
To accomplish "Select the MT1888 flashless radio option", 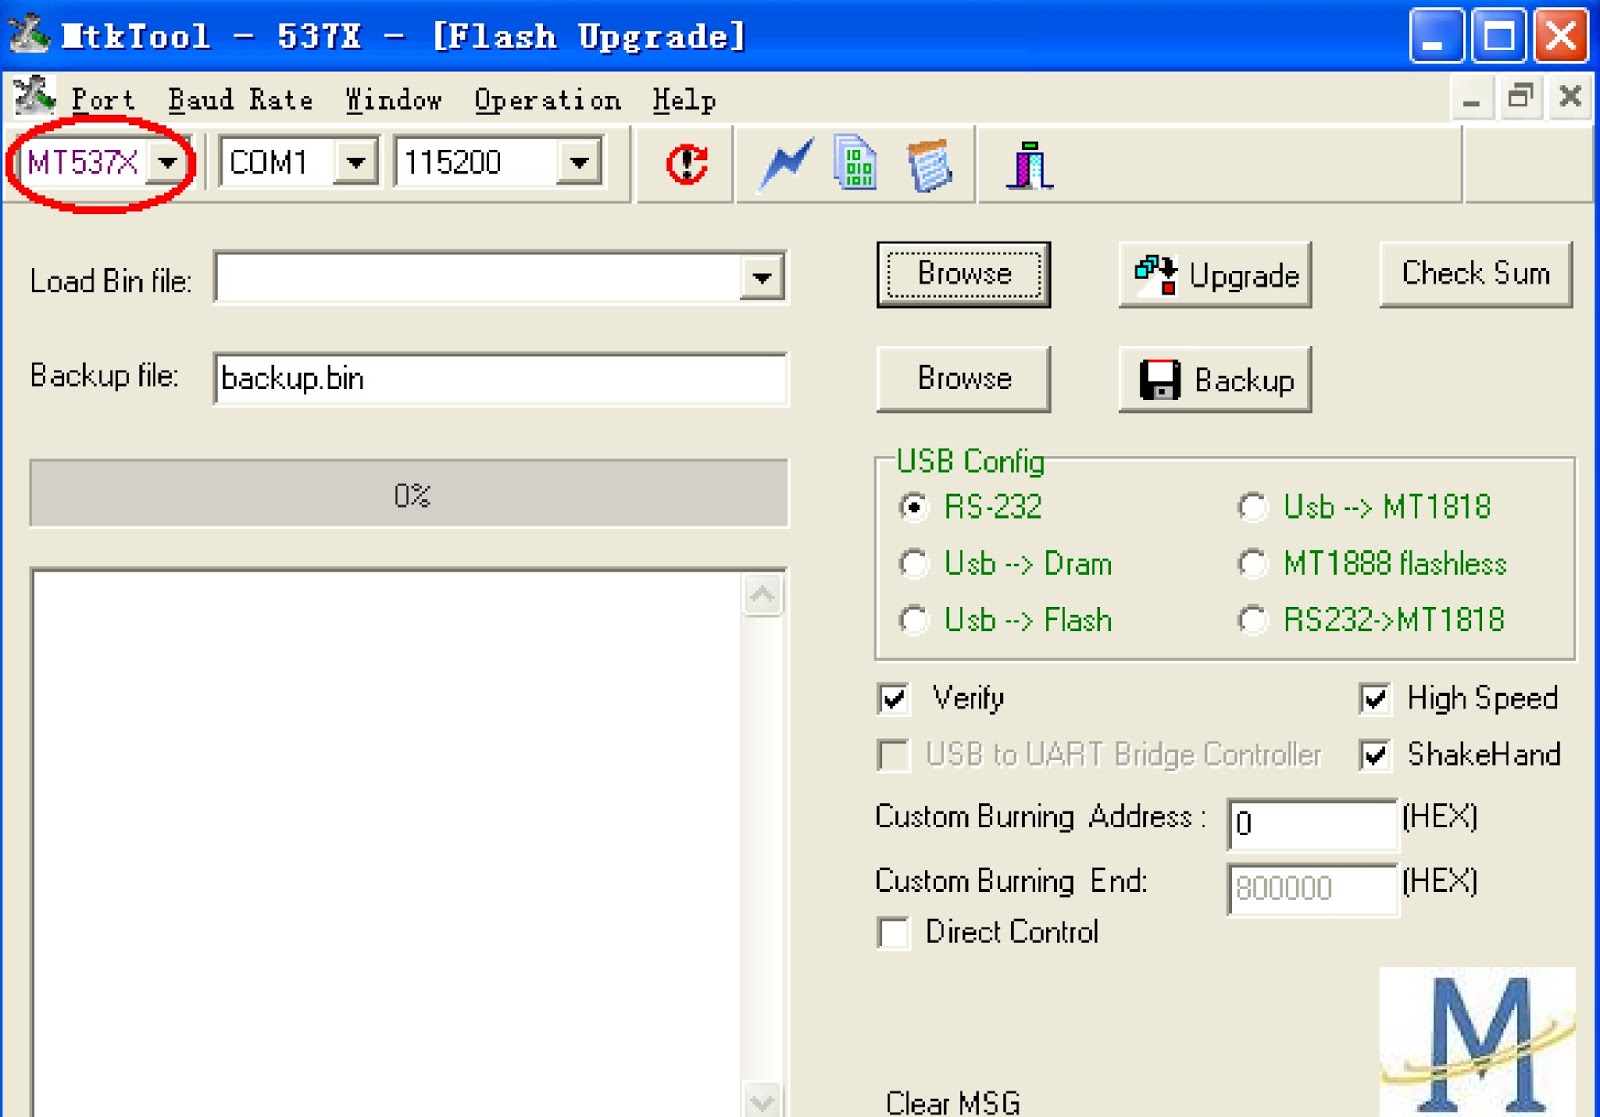I will coord(1253,564).
